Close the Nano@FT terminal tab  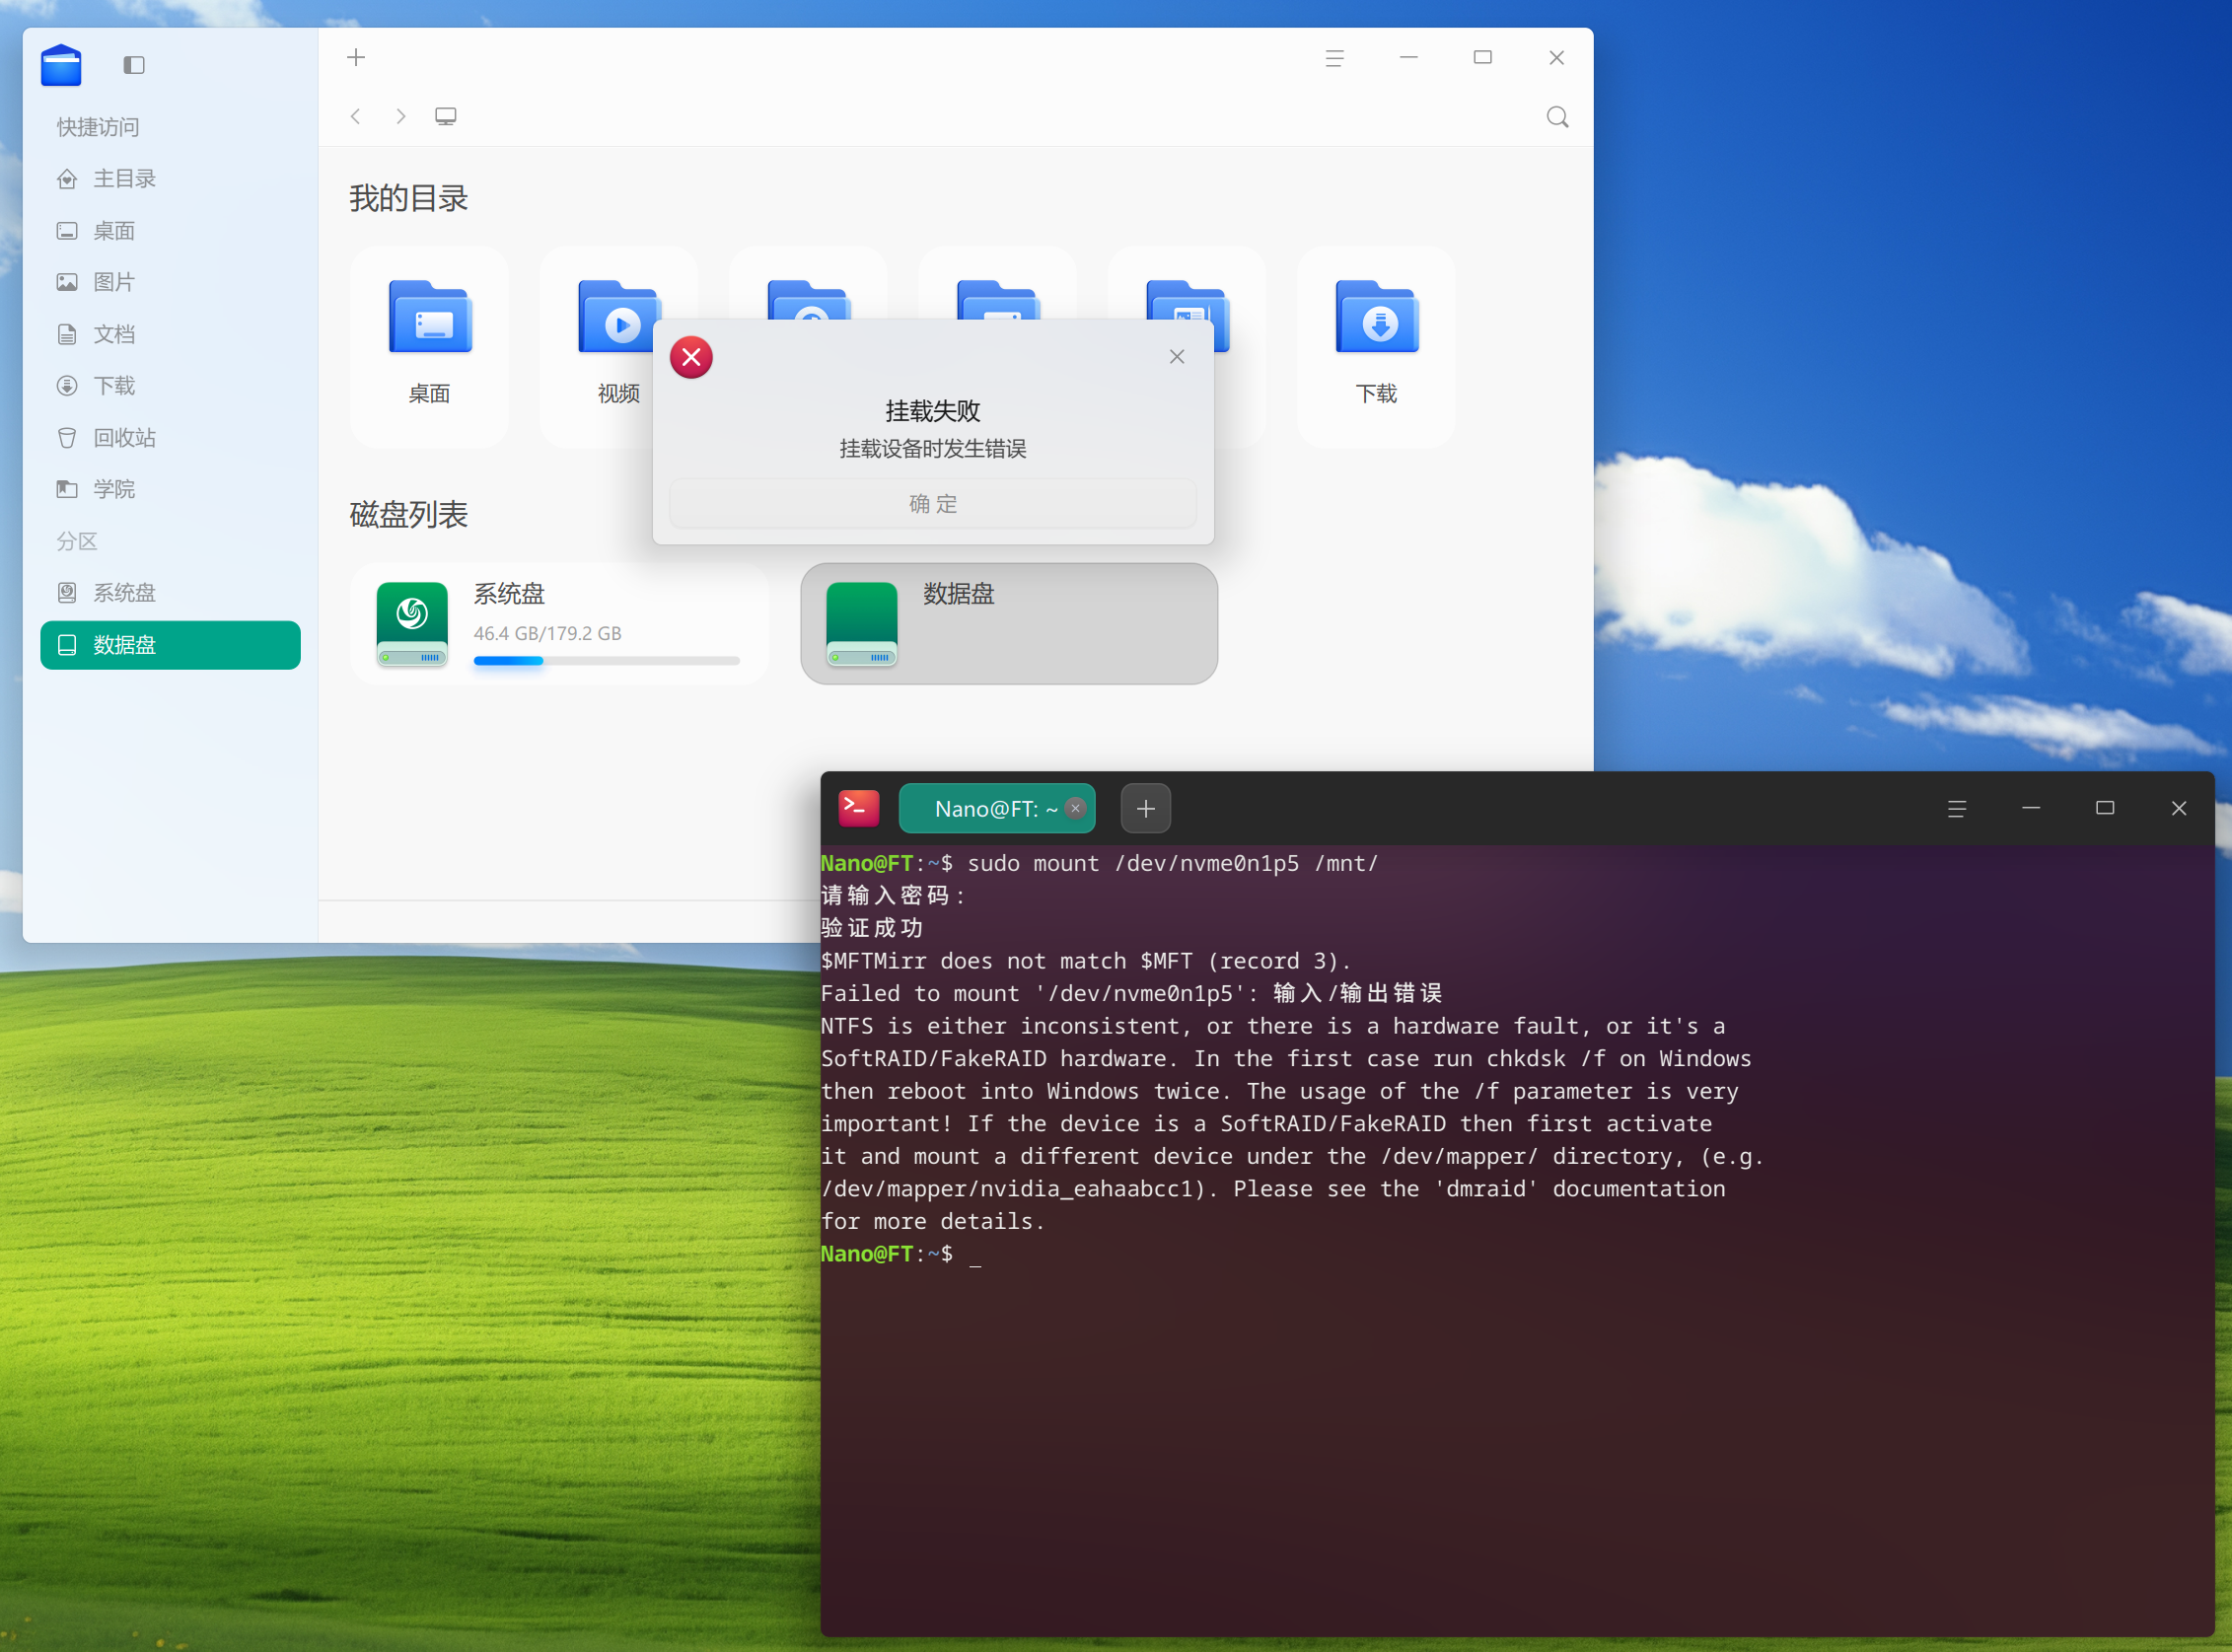[x=1076, y=808]
